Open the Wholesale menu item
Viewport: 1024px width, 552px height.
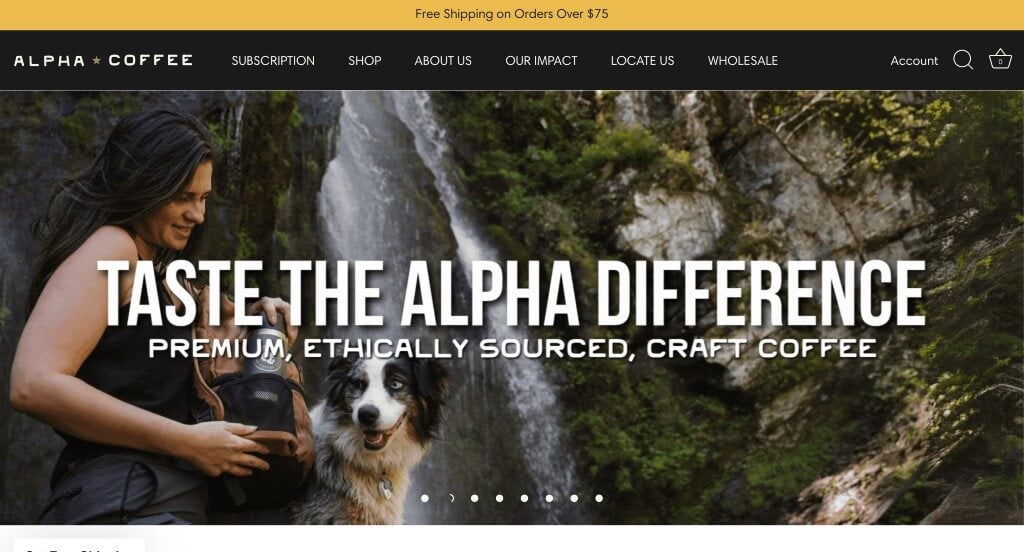pyautogui.click(x=743, y=61)
